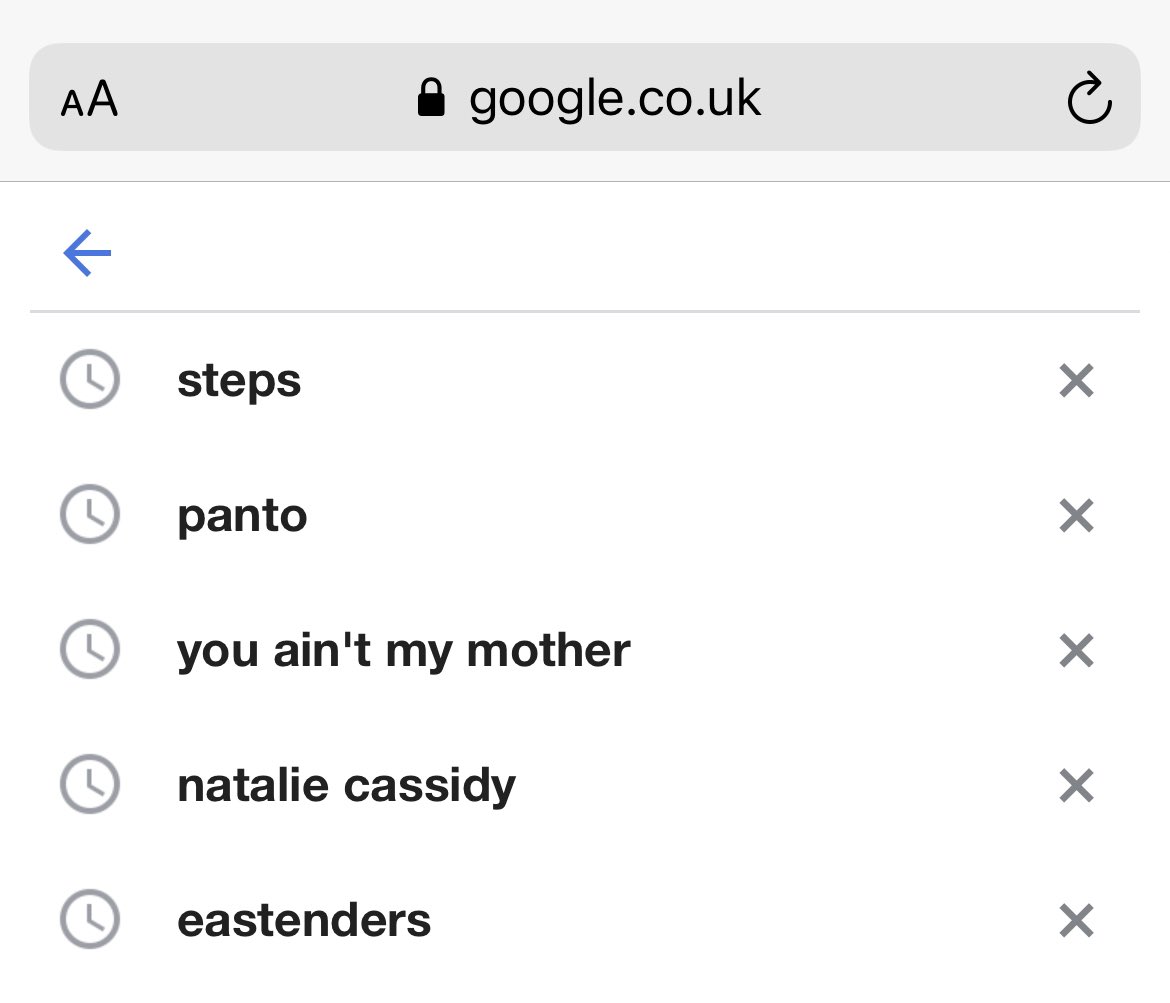
Task: Clear the 'eastenders' search entry
Action: pos(1076,920)
